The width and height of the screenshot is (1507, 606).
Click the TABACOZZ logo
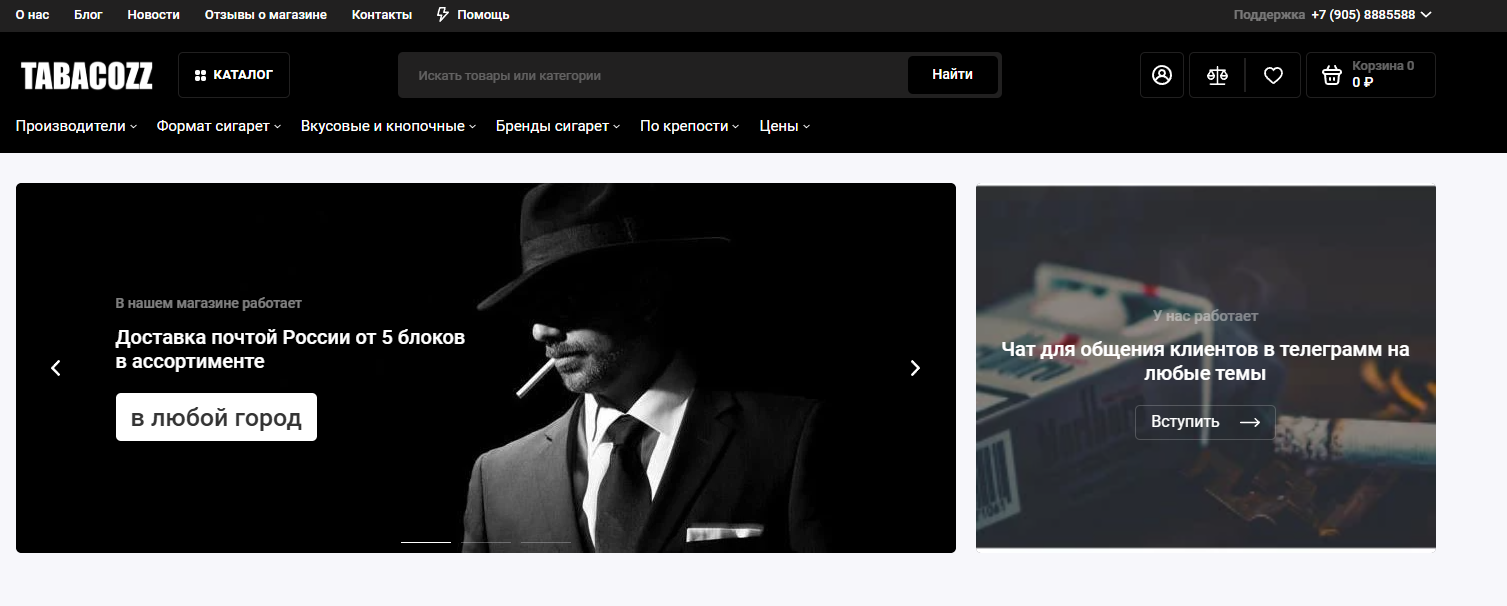click(87, 76)
